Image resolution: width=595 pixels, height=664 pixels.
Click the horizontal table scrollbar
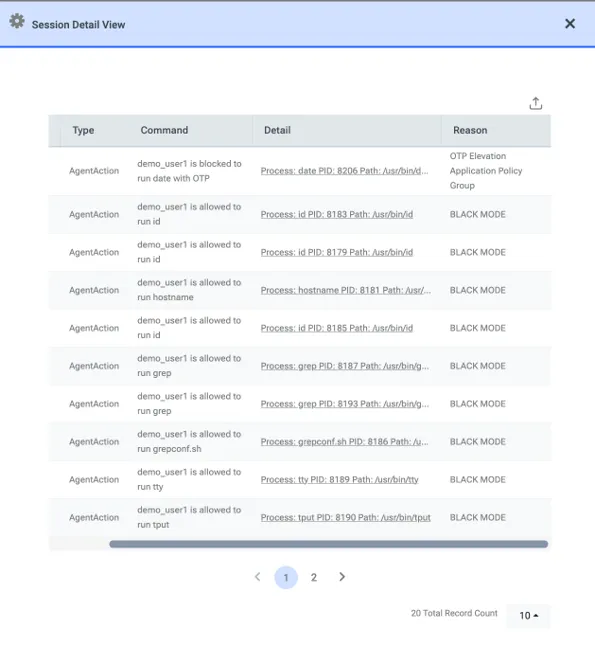tap(329, 544)
